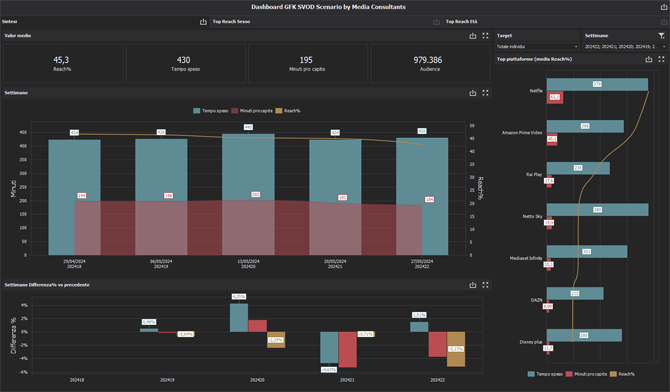The width and height of the screenshot is (670, 392).
Task: Open the Settimane weeks multi-select dropdown
Action: [625, 47]
